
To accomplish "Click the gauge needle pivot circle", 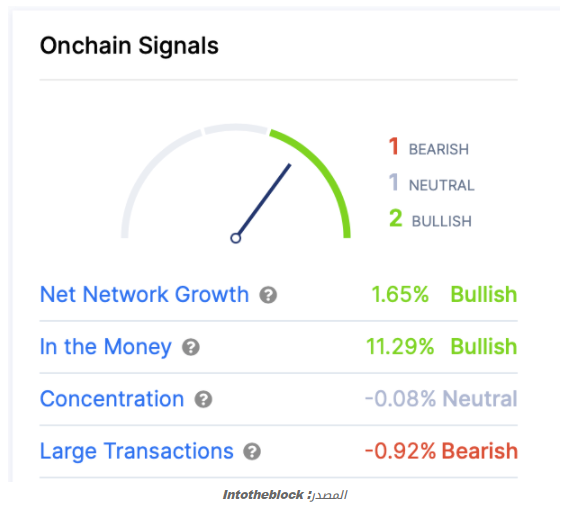I will (x=235, y=238).
